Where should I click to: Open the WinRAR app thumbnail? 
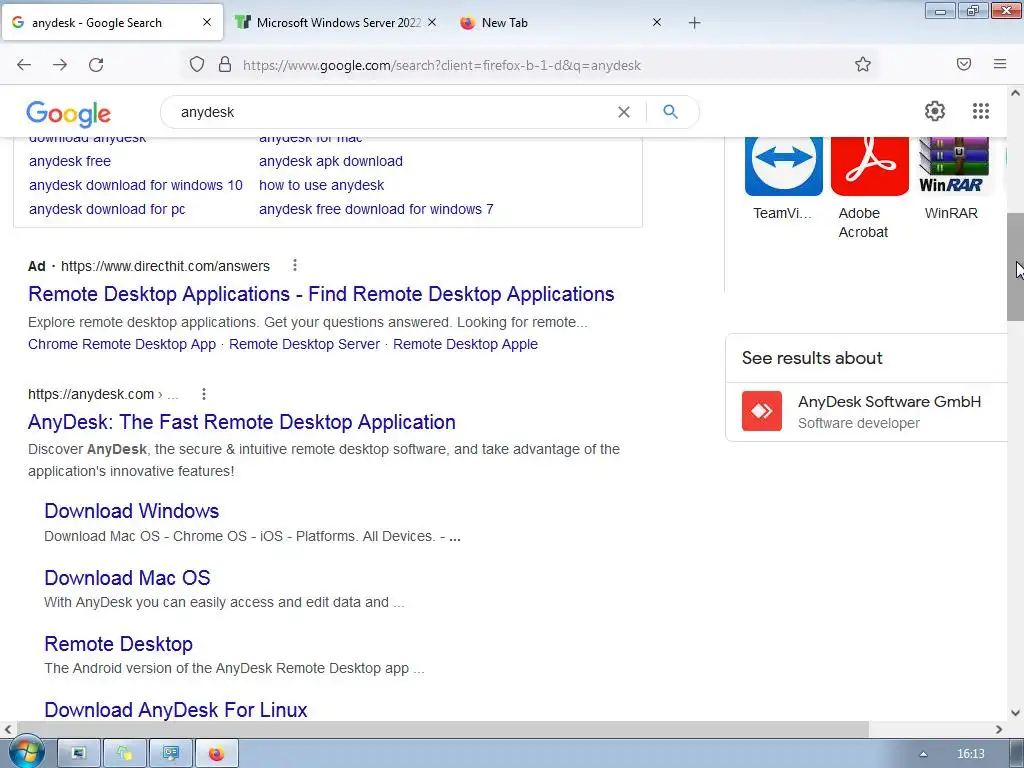coord(953,167)
